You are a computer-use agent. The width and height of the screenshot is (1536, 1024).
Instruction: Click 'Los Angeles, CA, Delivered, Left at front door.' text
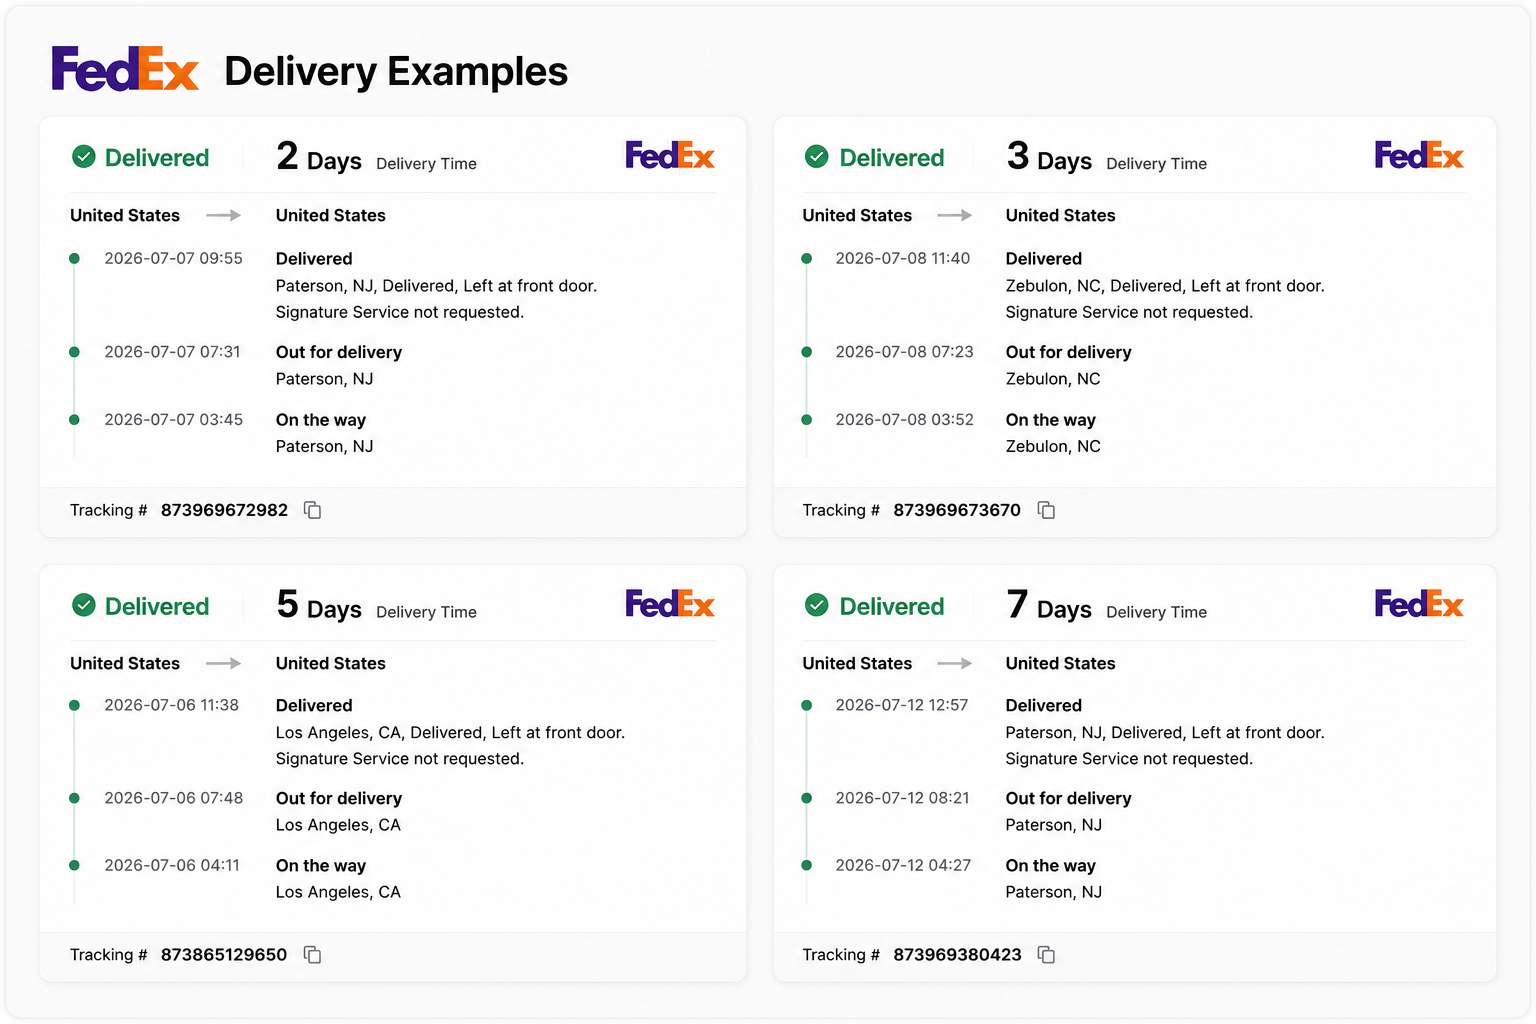point(450,733)
